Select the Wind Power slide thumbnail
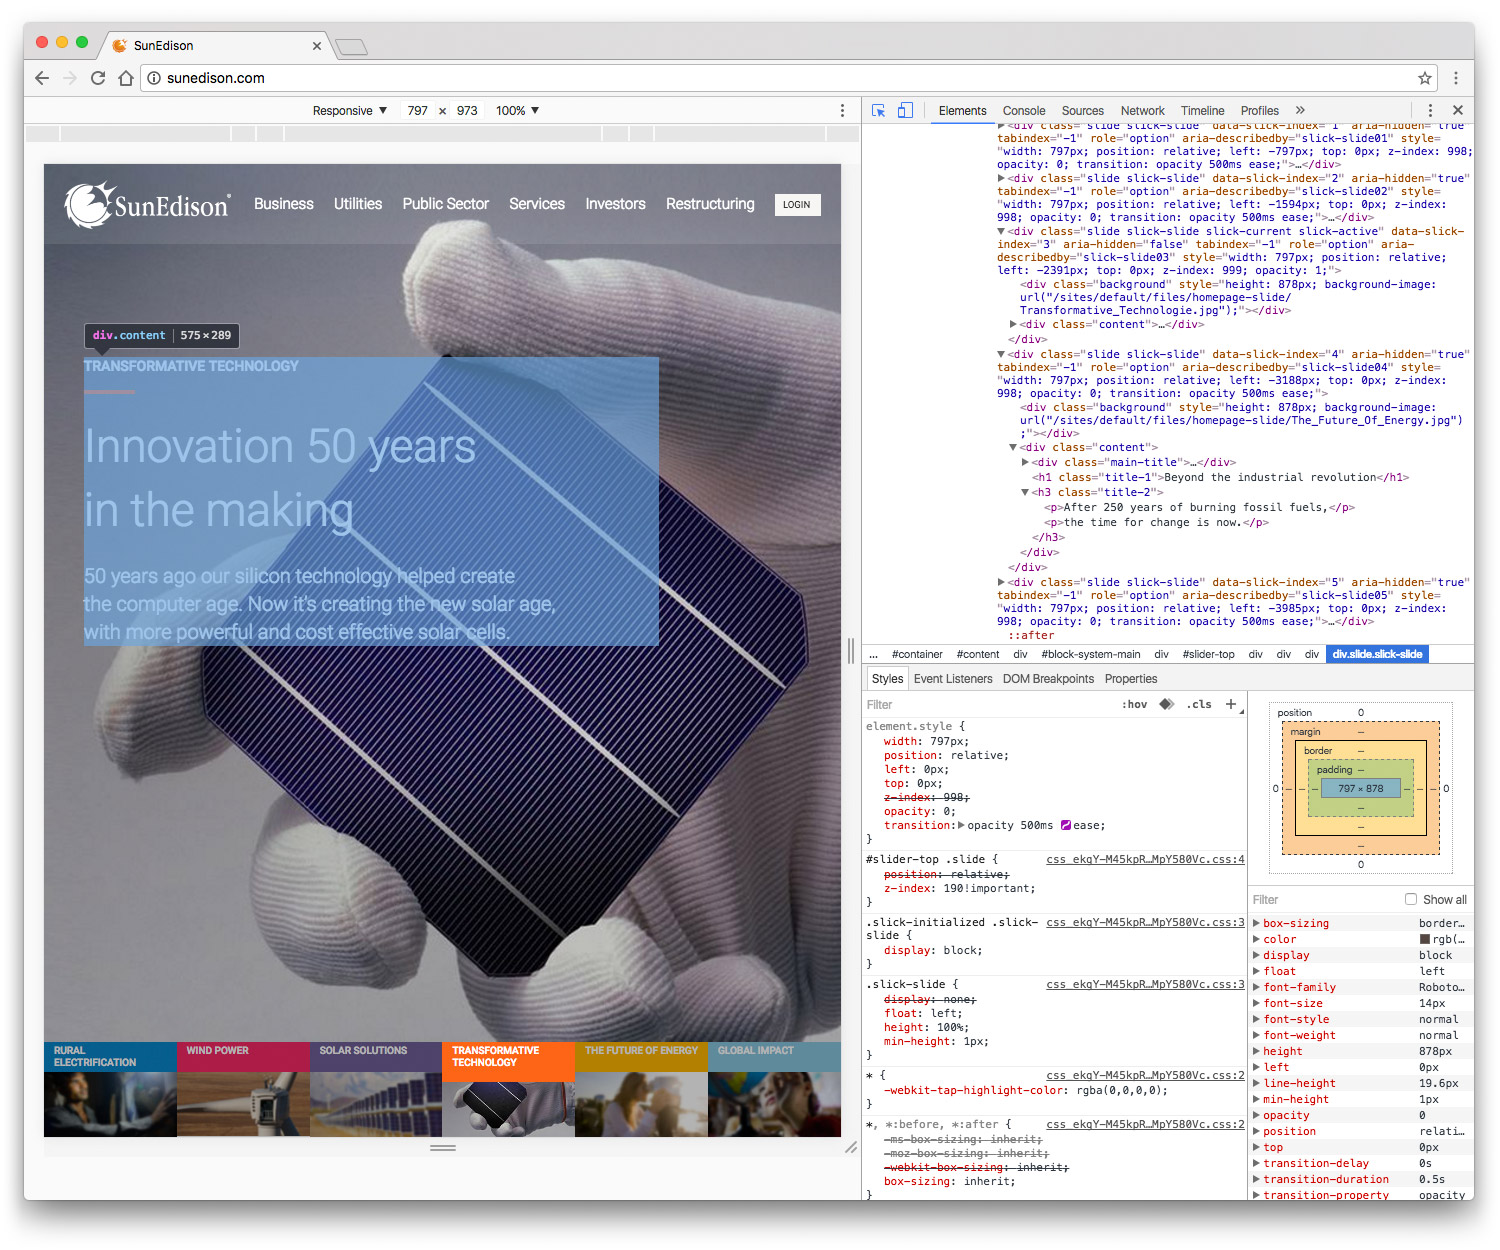Screen dimensions: 1500x1250 click(x=243, y=1090)
